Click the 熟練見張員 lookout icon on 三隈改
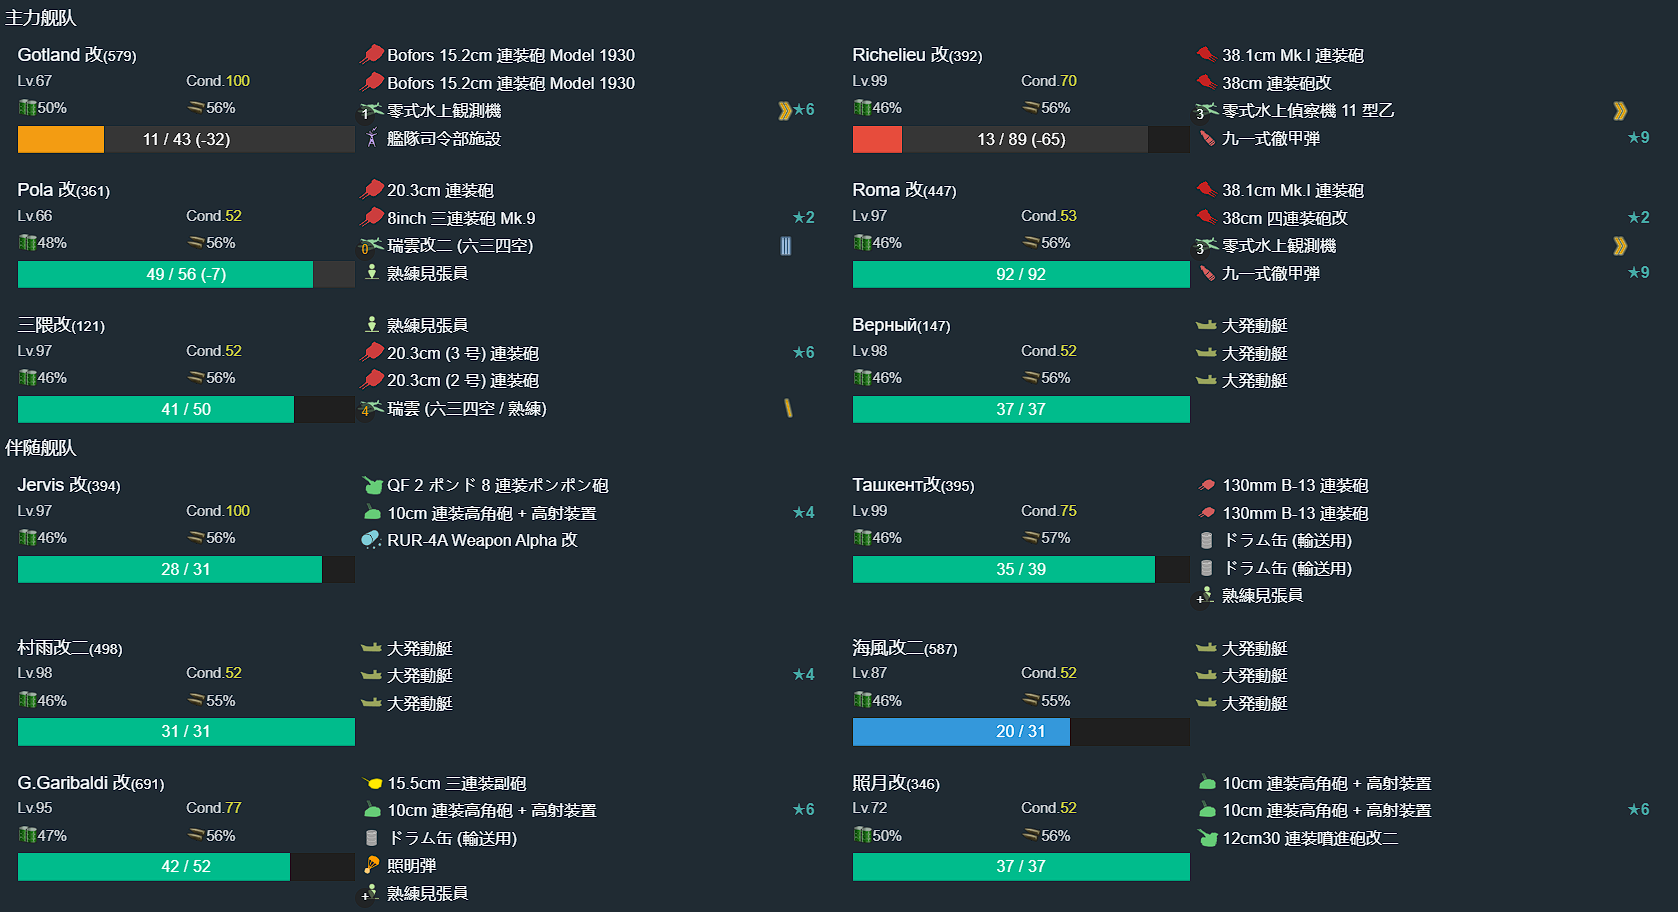The width and height of the screenshot is (1678, 912). click(371, 324)
